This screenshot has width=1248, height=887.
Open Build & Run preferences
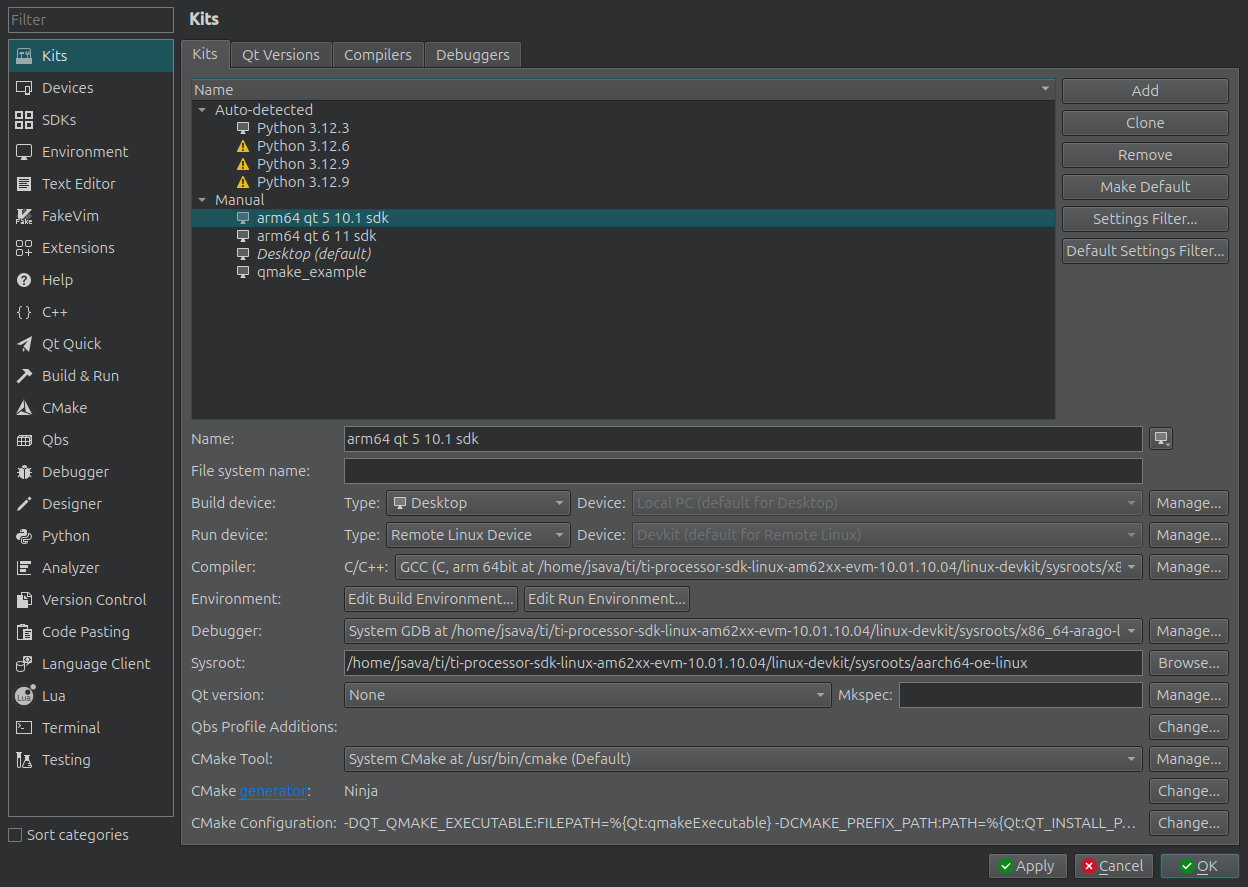pos(90,376)
